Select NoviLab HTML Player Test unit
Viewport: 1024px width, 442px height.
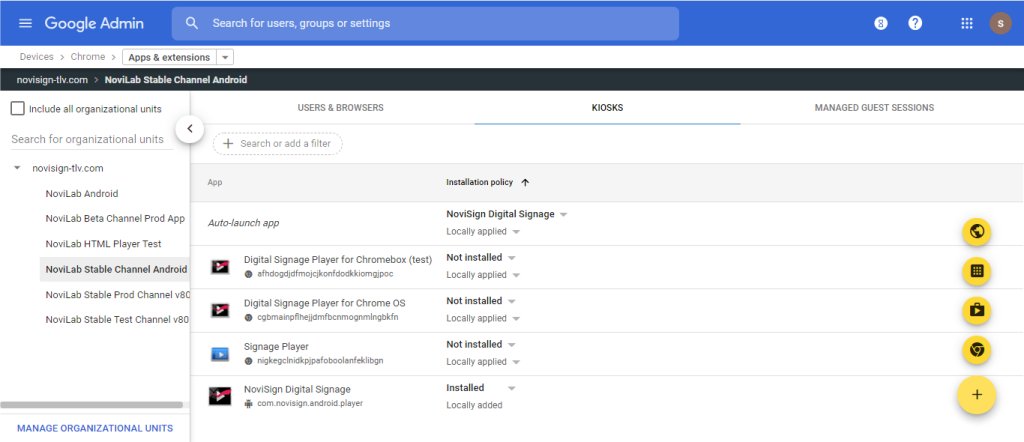(x=103, y=244)
